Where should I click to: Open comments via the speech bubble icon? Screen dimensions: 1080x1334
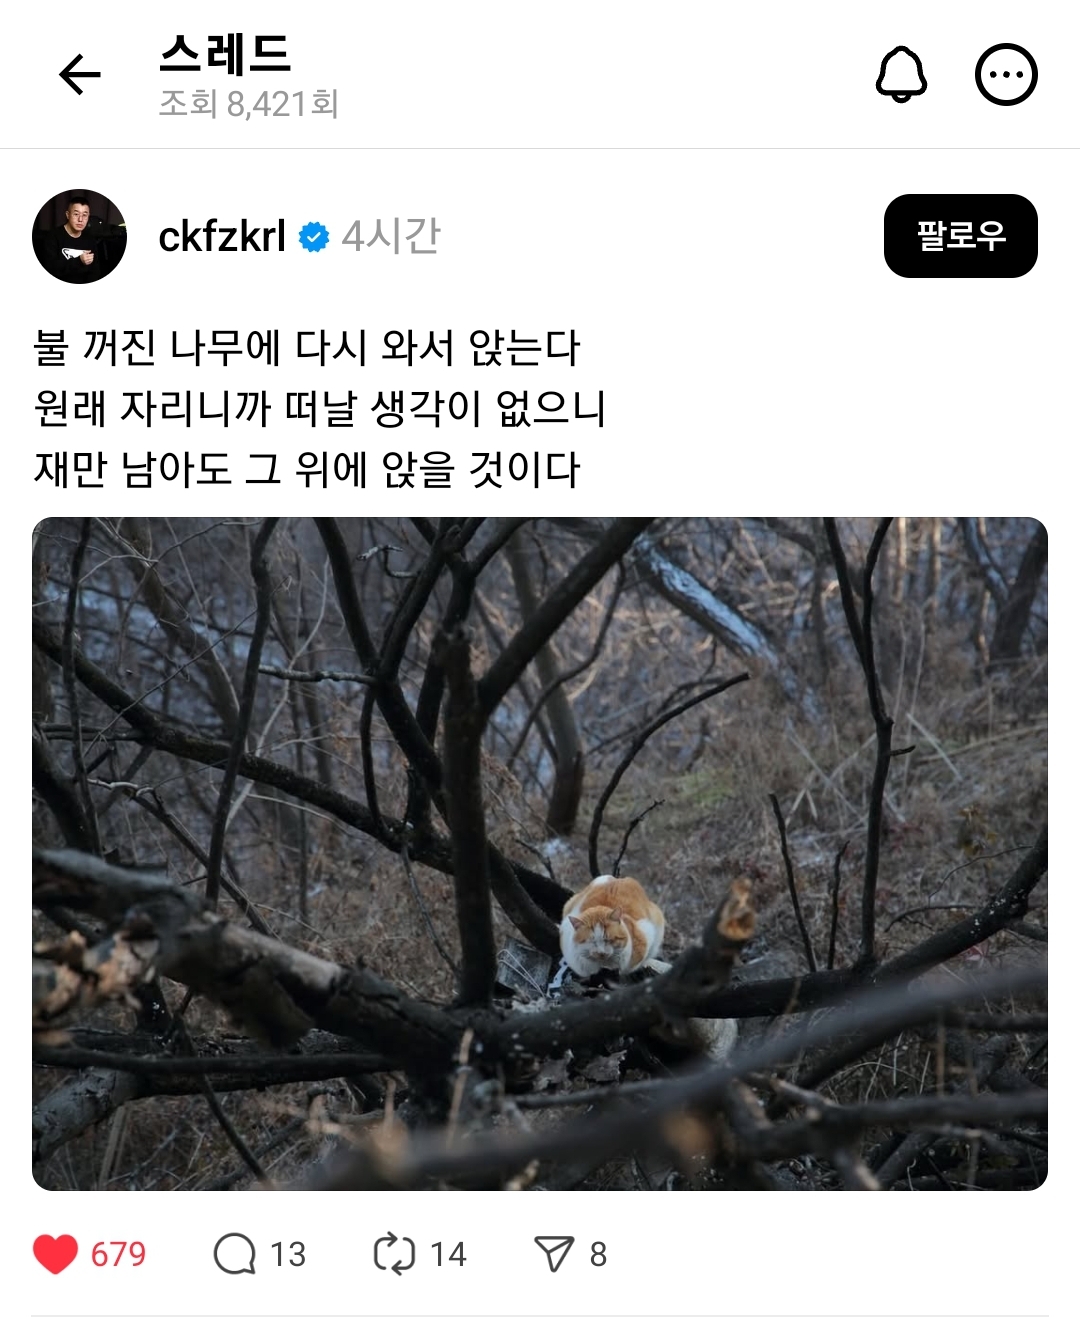235,1254
